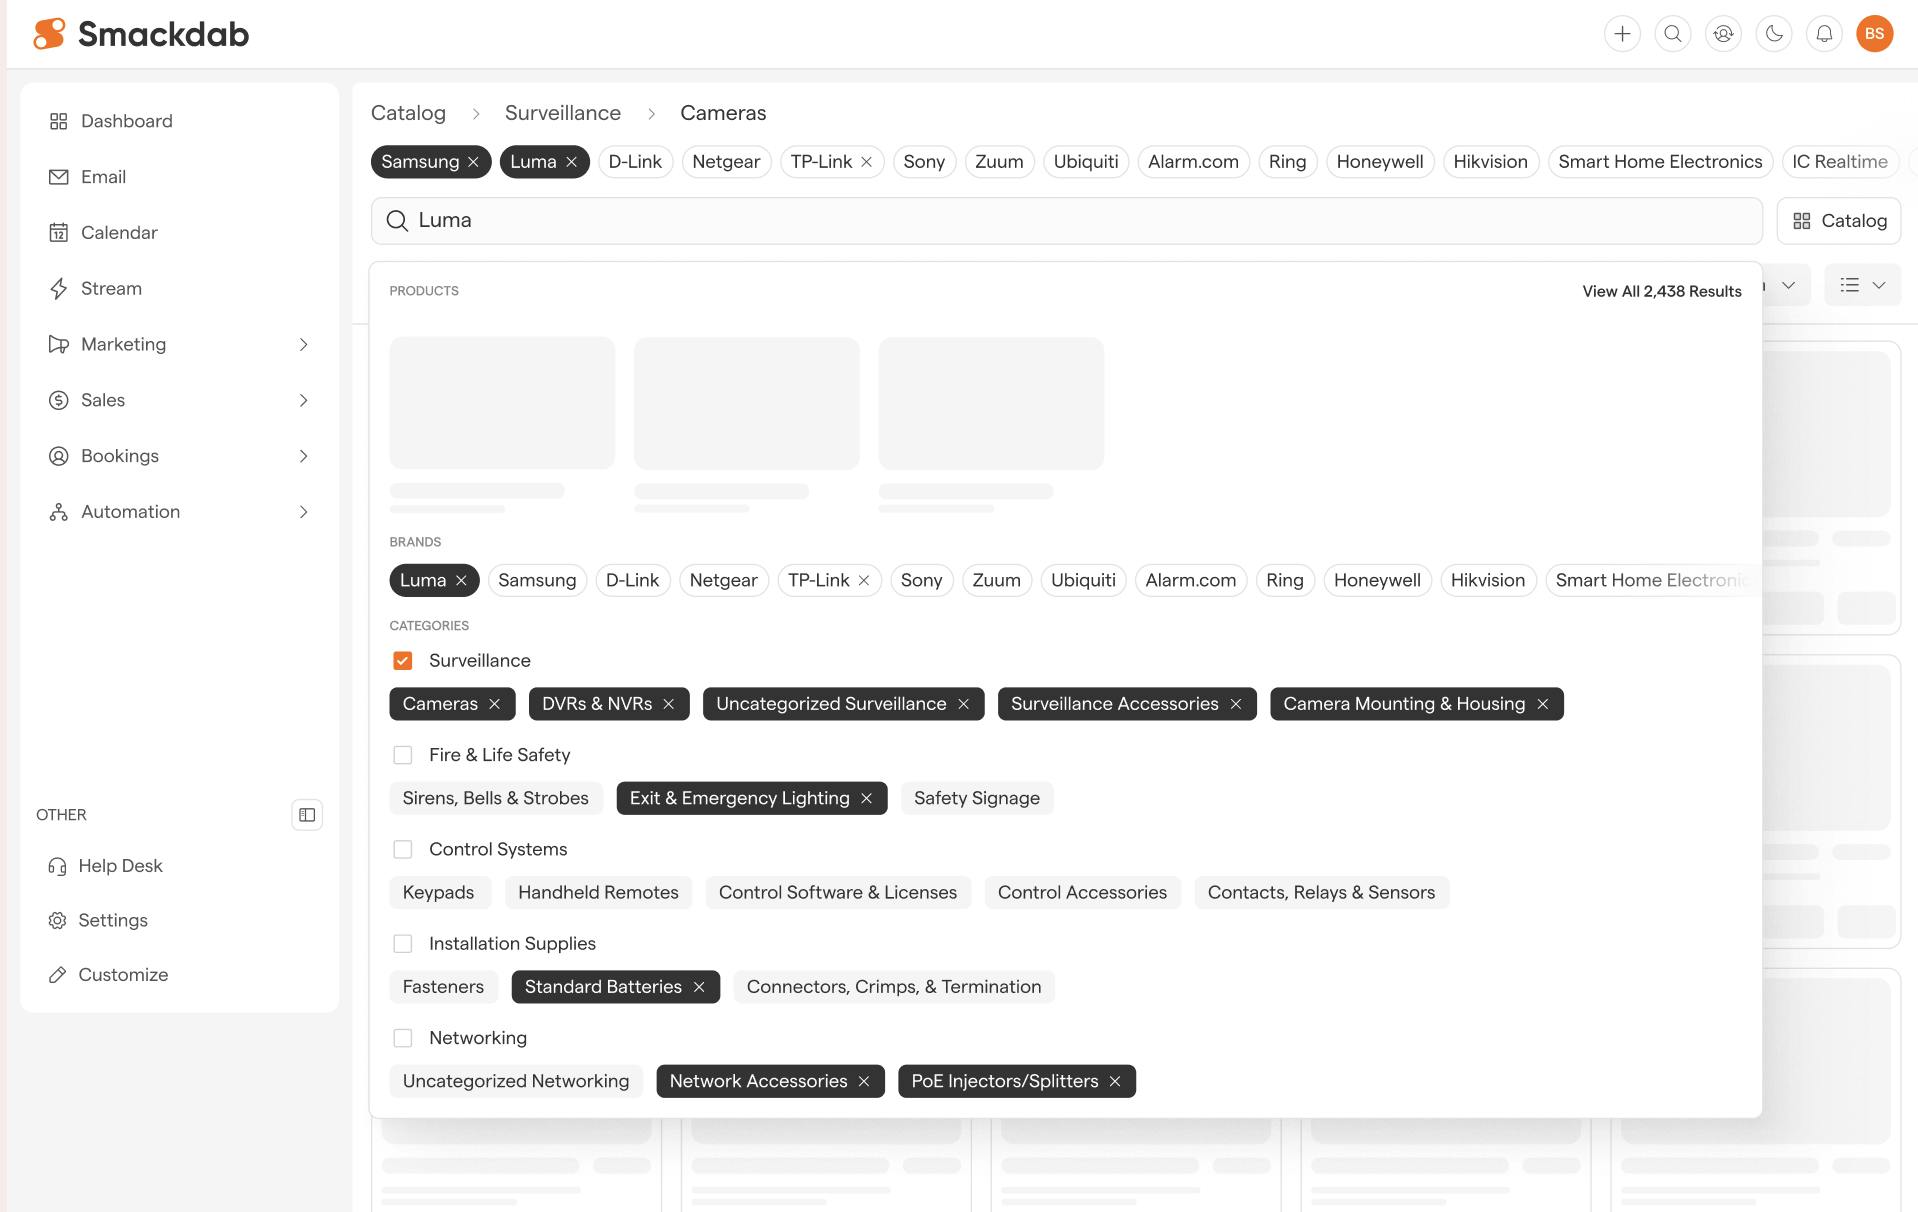This screenshot has height=1212, width=1918.
Task: Click View All 2,438 Results
Action: point(1661,291)
